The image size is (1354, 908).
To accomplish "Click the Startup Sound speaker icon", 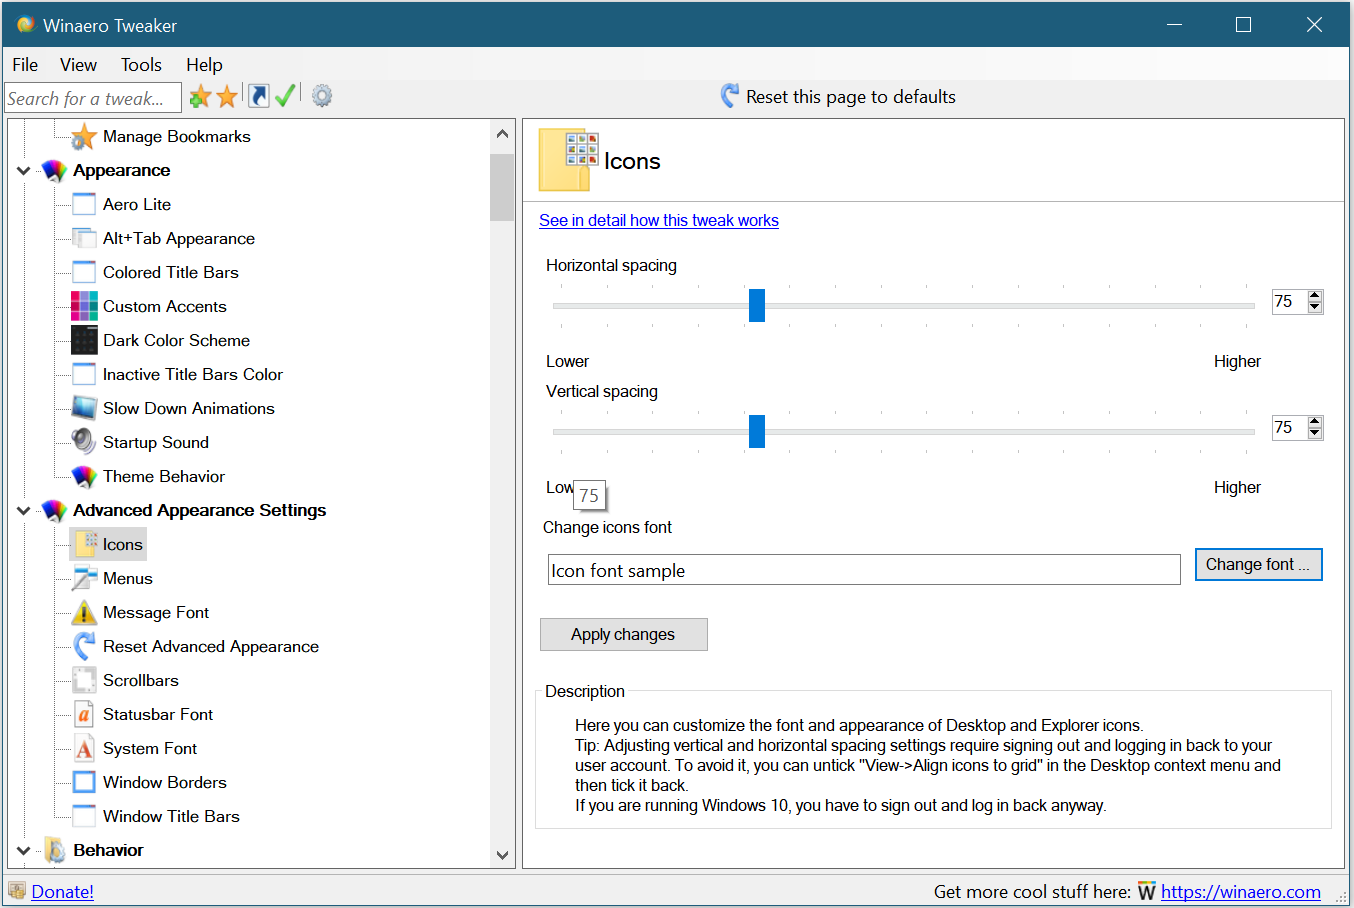I will pos(84,442).
